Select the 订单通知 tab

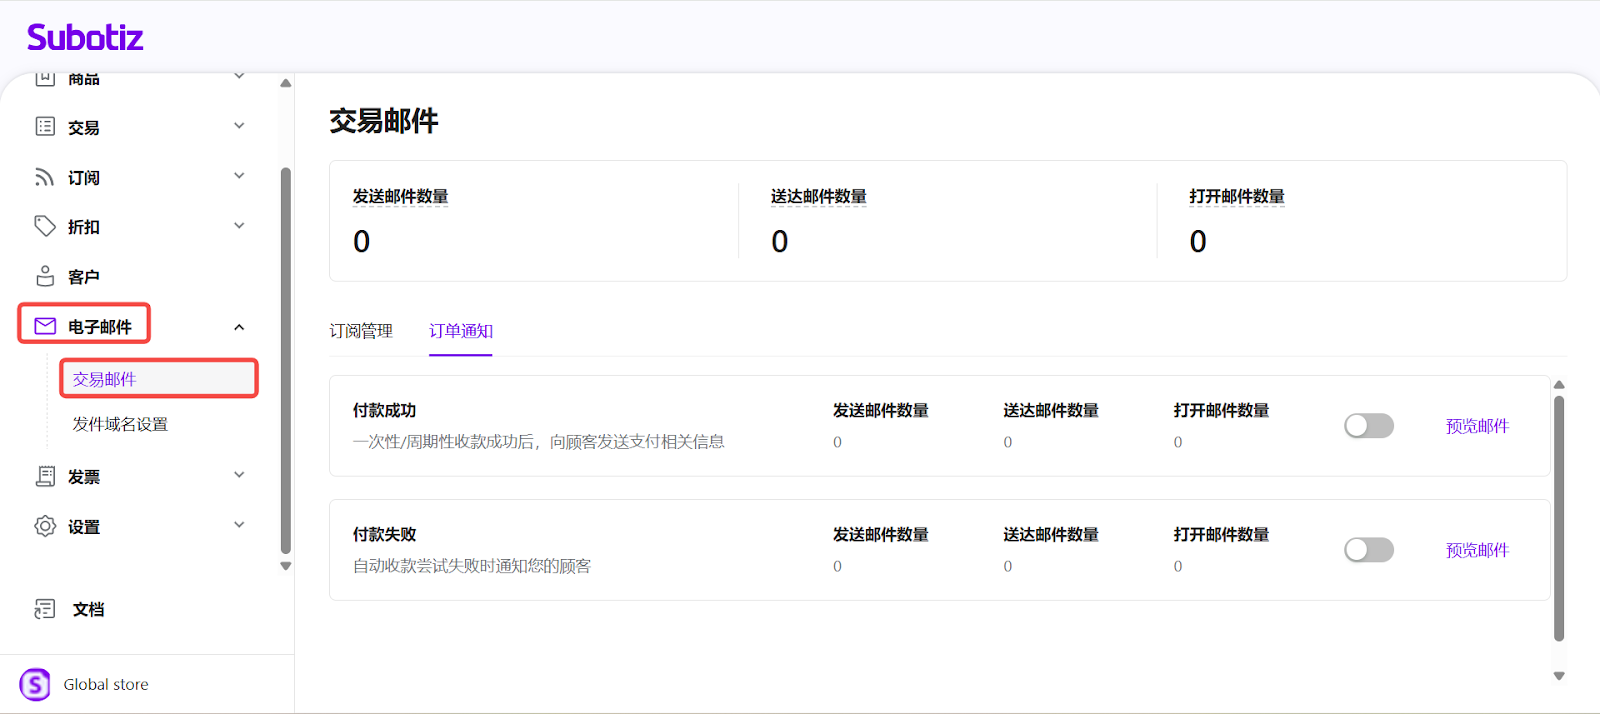pos(461,331)
